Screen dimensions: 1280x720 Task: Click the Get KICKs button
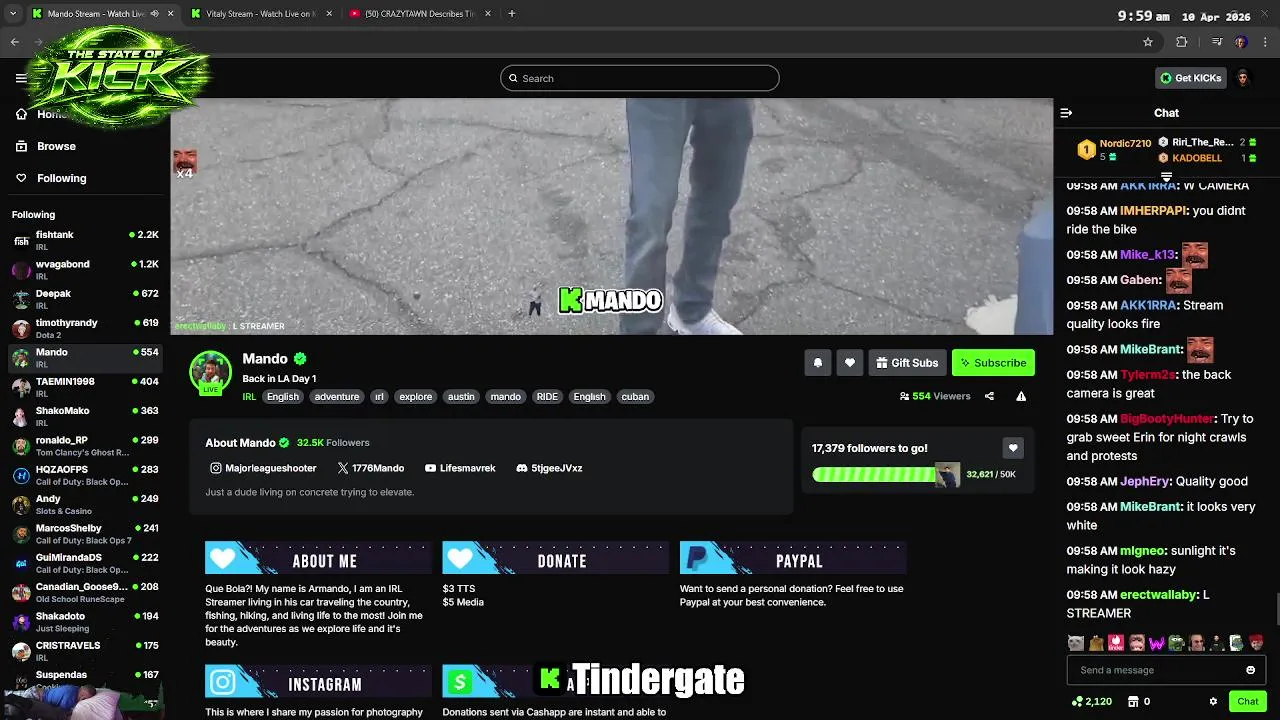(1190, 78)
